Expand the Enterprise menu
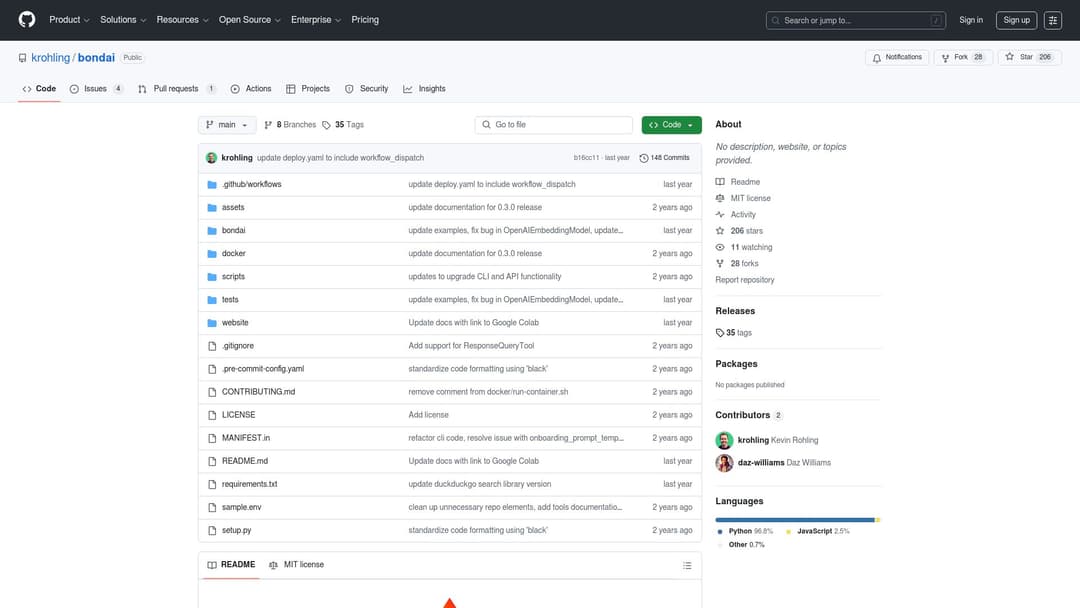 tap(315, 20)
